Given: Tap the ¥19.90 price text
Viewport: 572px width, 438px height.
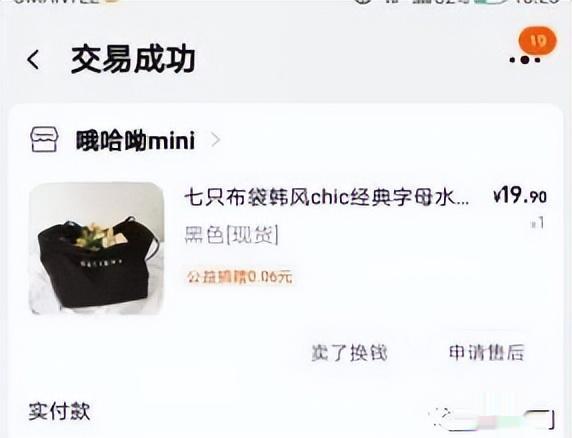Looking at the screenshot, I should (519, 195).
